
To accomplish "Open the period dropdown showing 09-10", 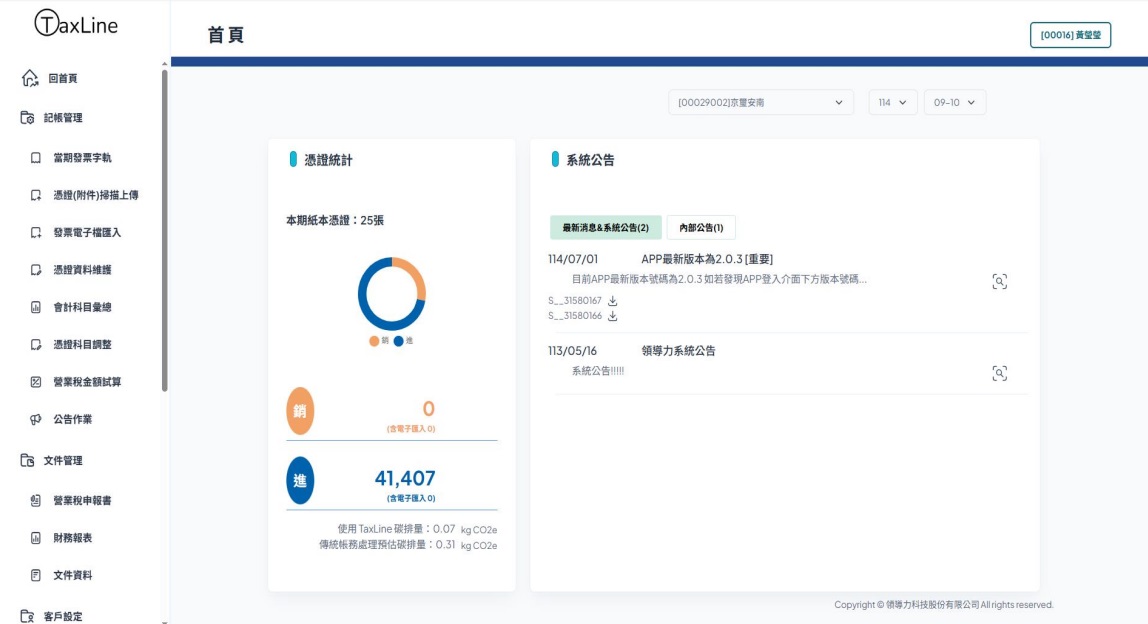I will click(x=954, y=102).
